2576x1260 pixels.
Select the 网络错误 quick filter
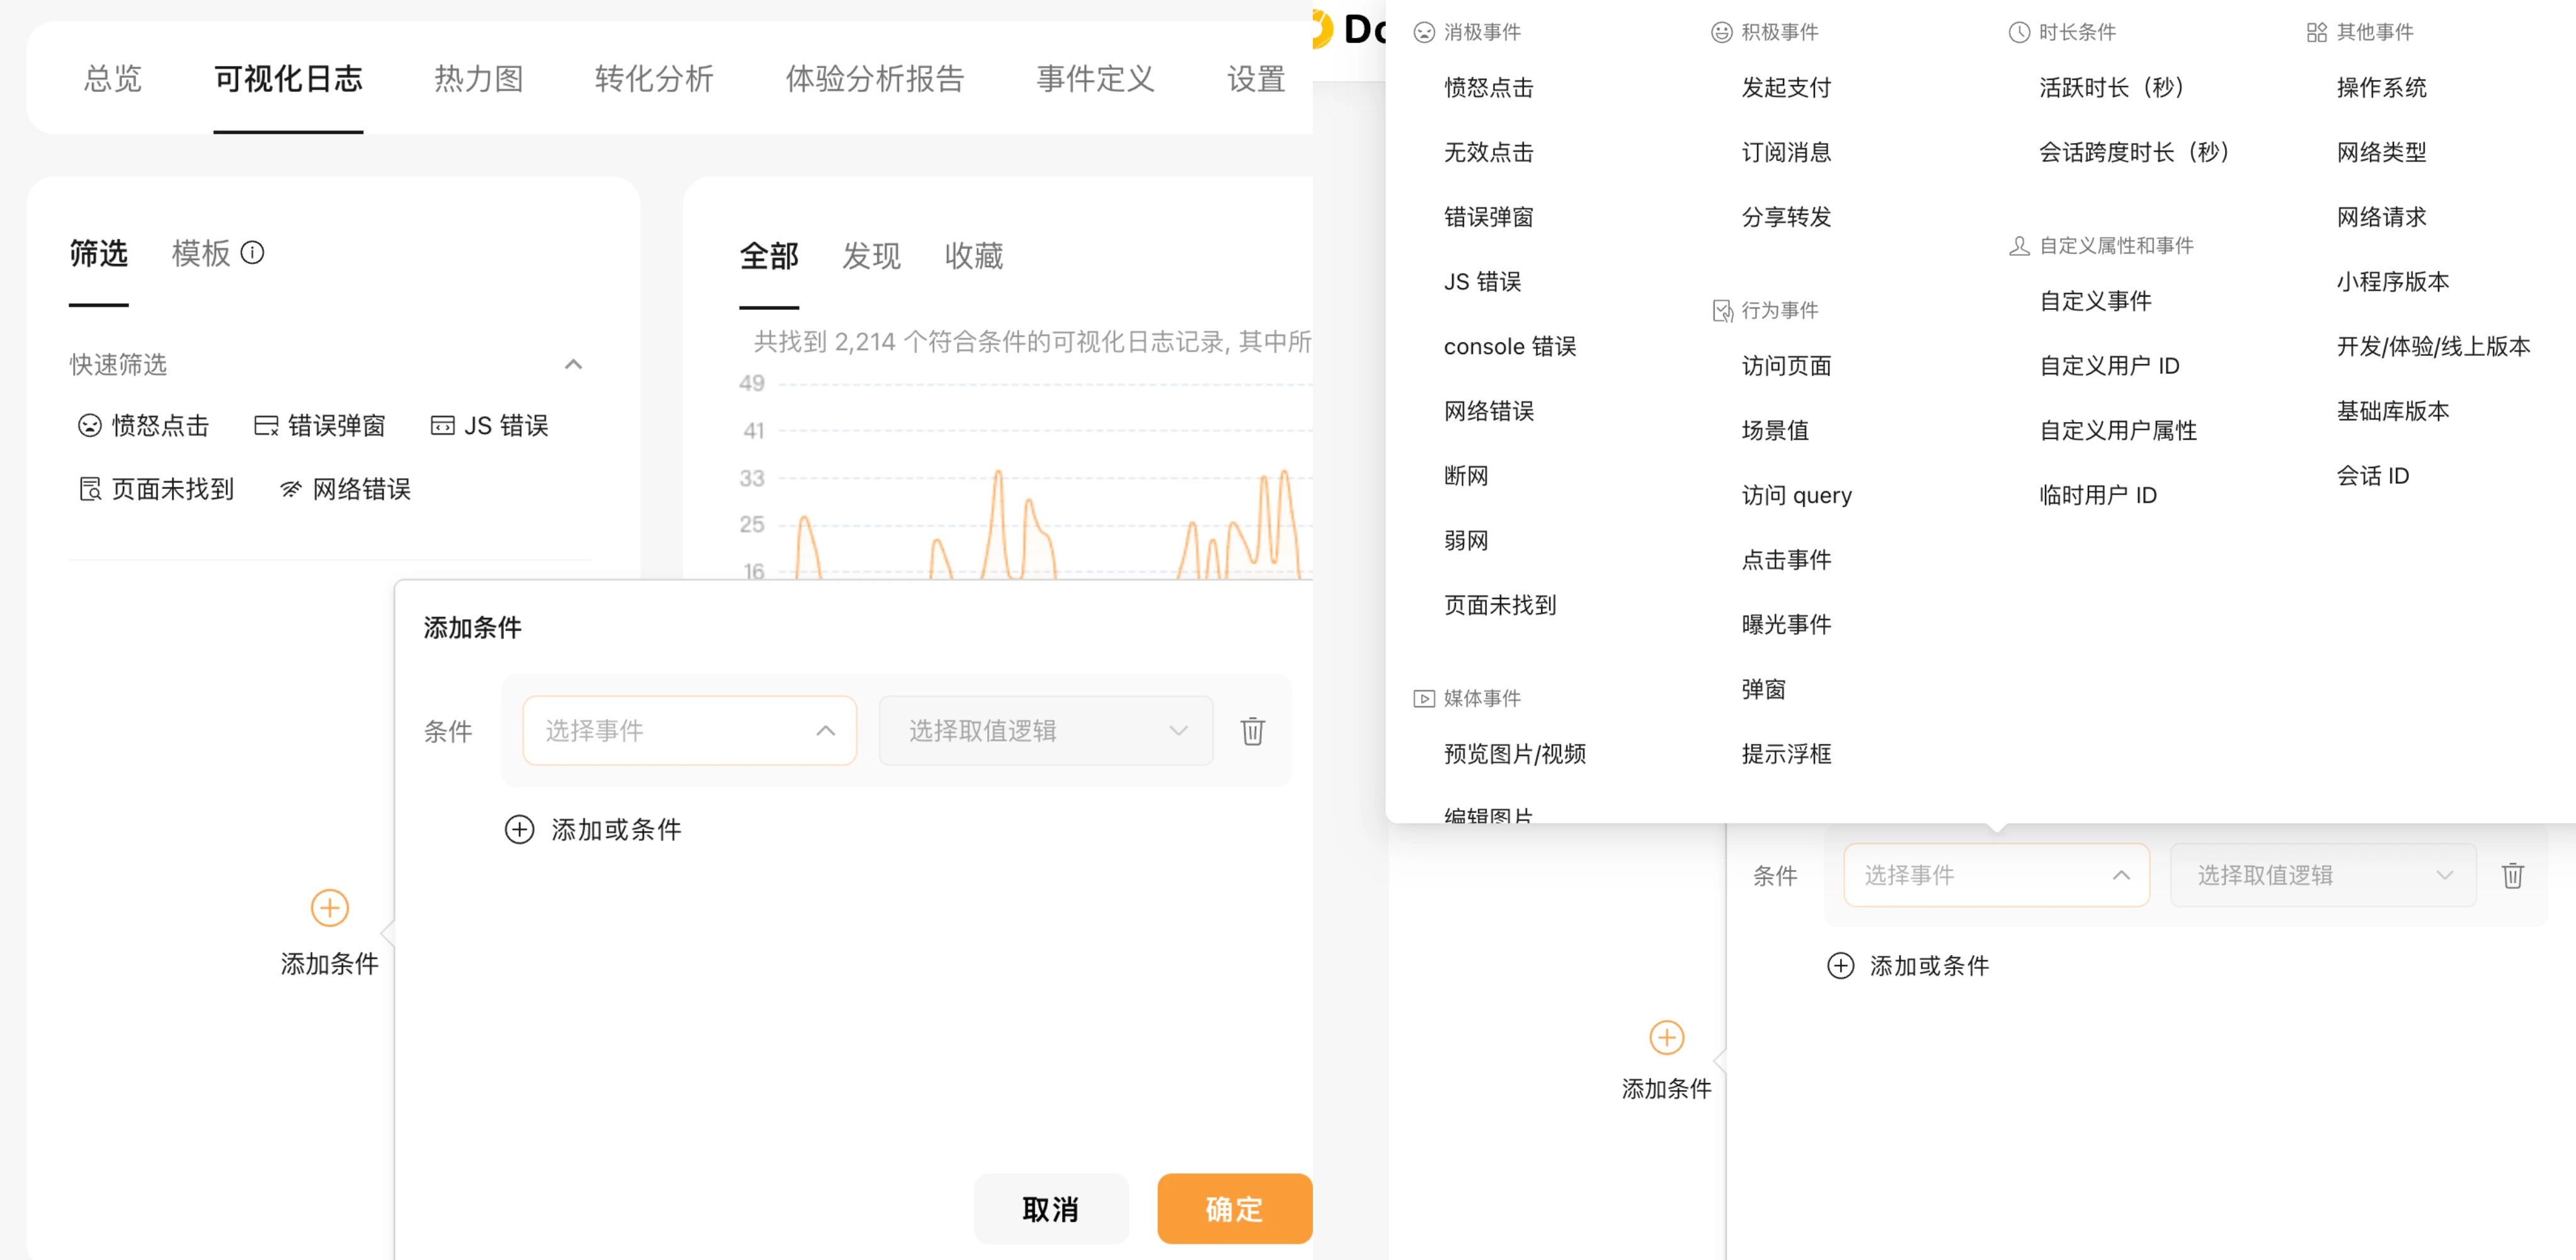346,489
